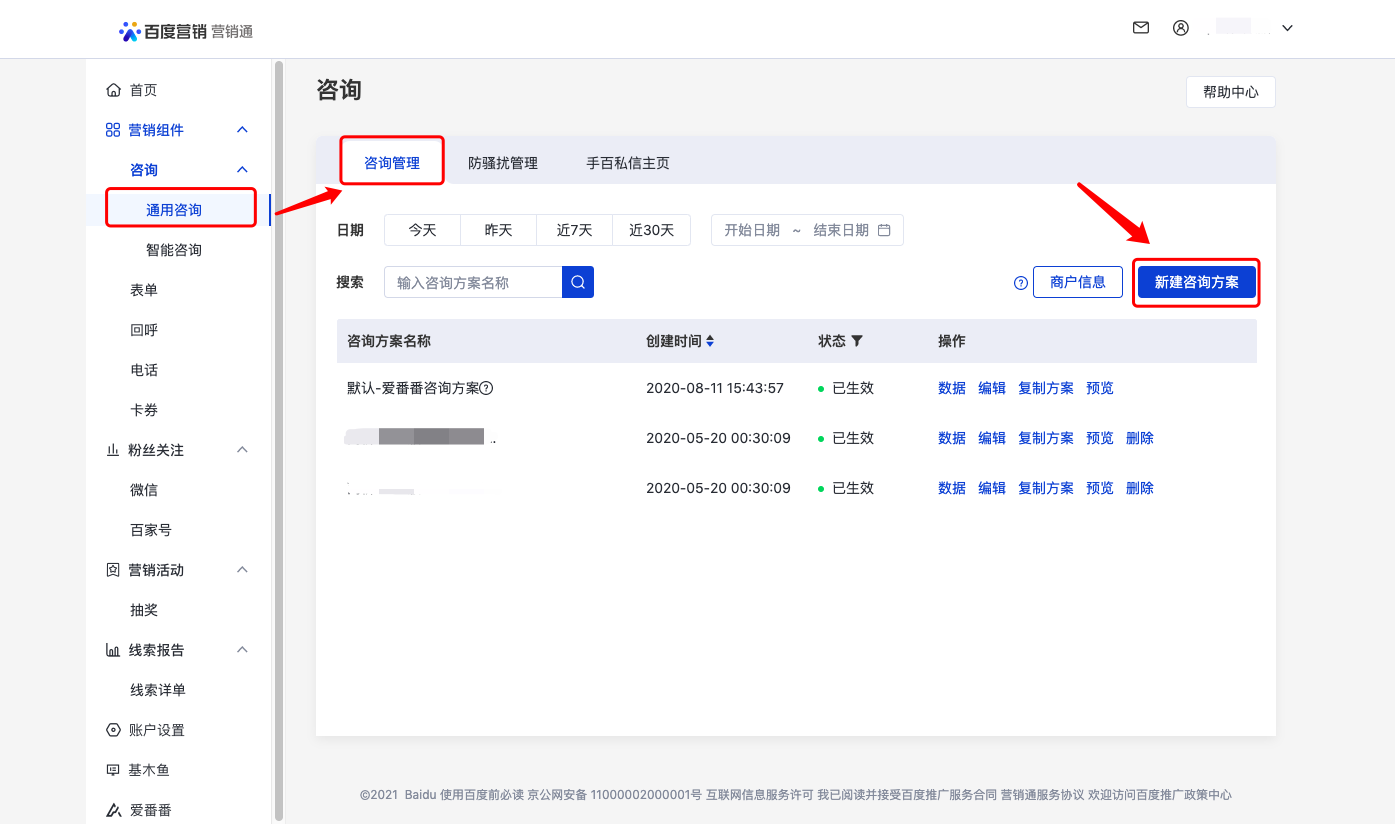1395x824 pixels.
Task: Click the 账户设置 settings icon
Action: coord(113,729)
